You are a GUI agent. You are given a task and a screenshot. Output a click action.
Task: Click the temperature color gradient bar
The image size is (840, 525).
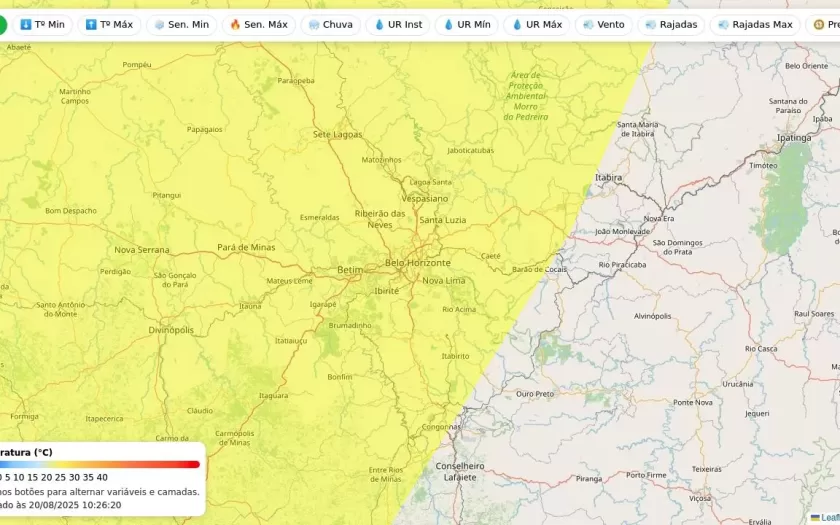[x=100, y=464]
